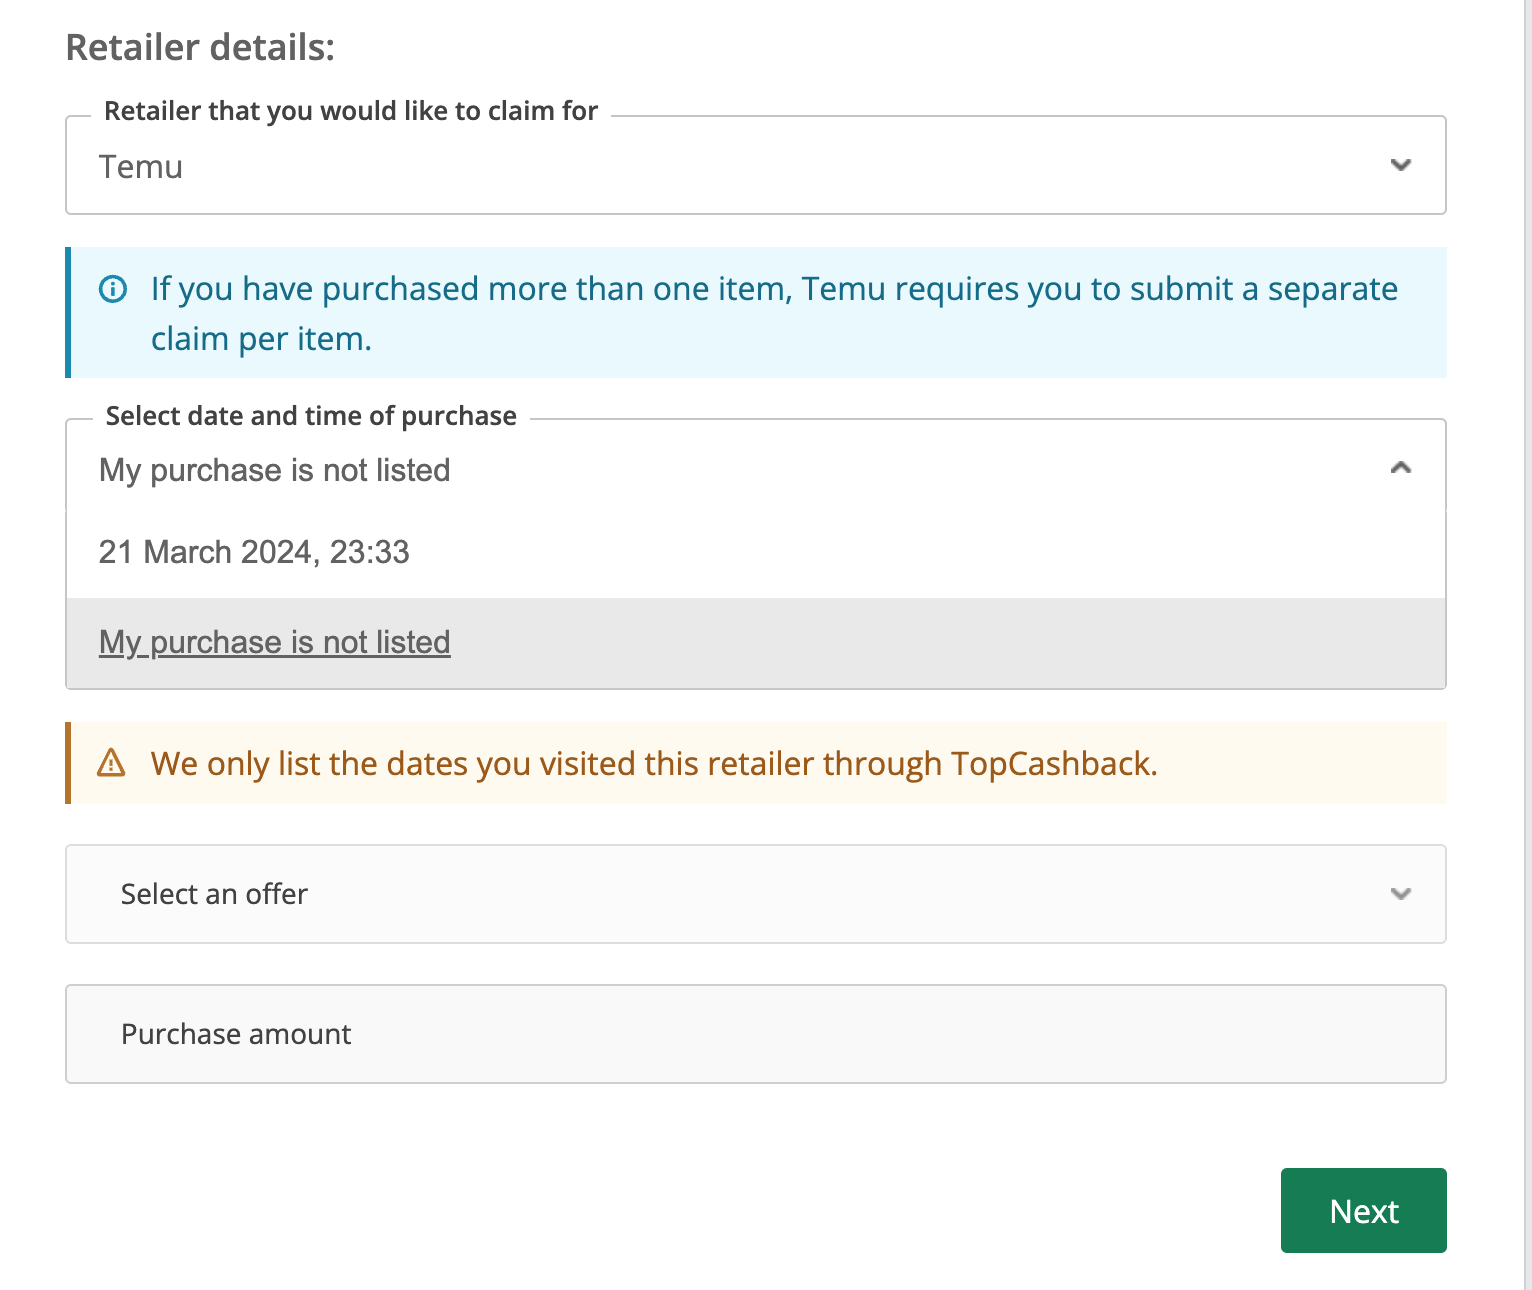Click the 'Retailer details:' heading text
1532x1290 pixels.
(200, 48)
